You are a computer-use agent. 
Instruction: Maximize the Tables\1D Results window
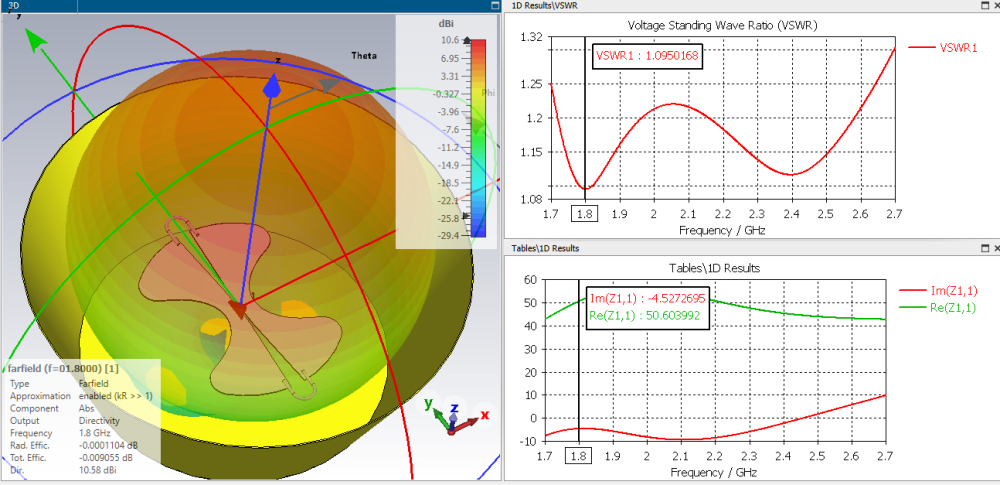click(985, 248)
